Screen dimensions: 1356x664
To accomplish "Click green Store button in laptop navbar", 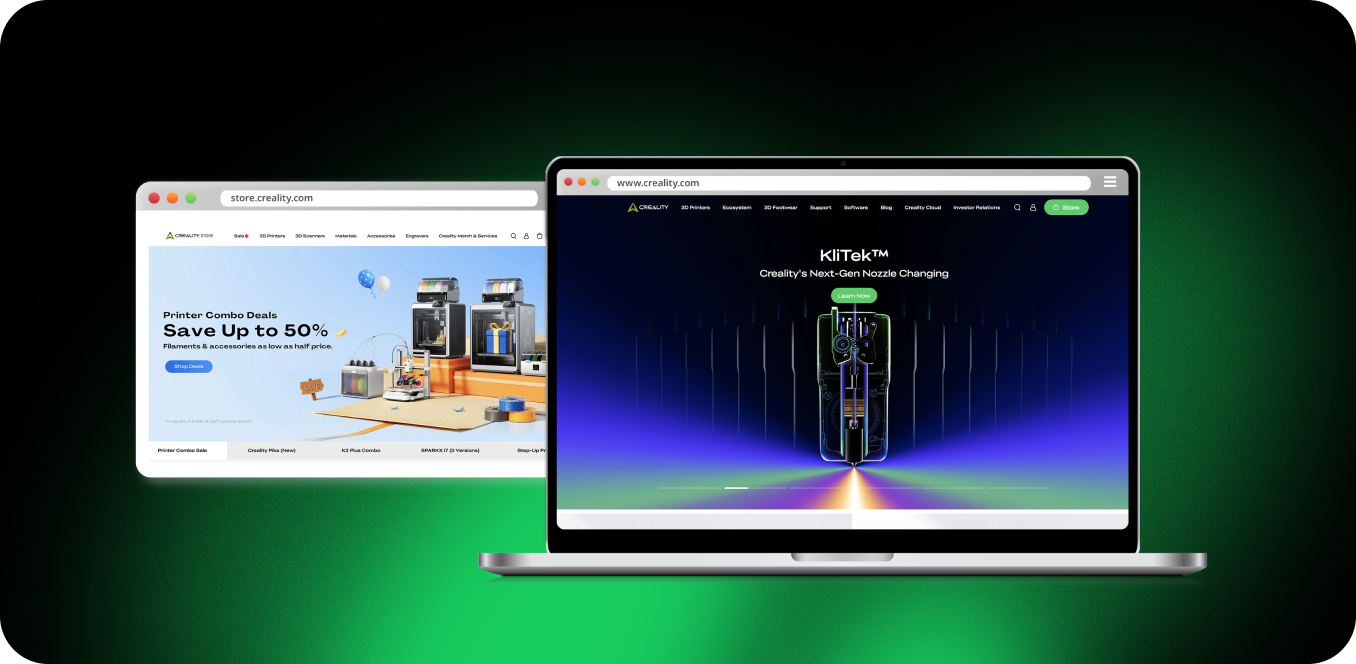I will coord(1066,207).
